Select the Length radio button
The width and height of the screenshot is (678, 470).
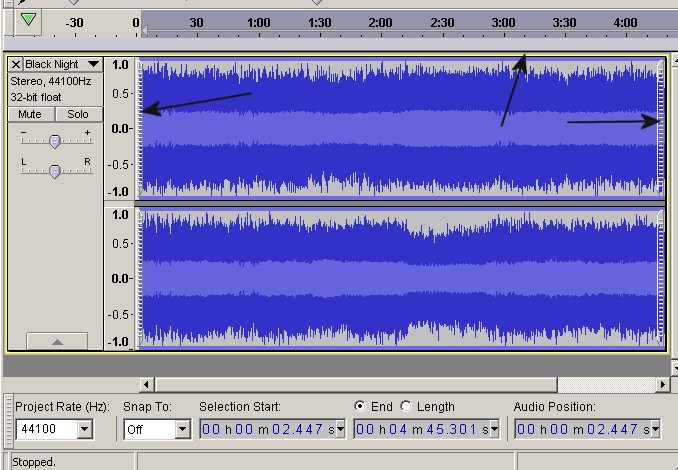click(406, 407)
